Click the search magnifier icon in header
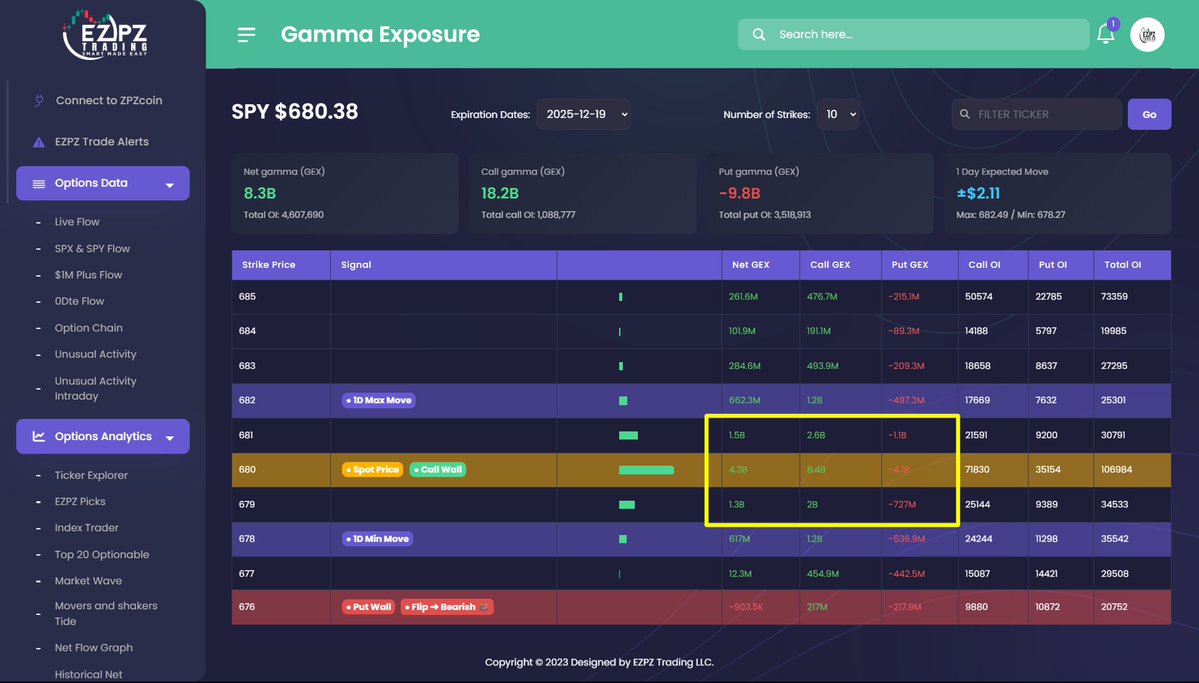 click(x=759, y=34)
